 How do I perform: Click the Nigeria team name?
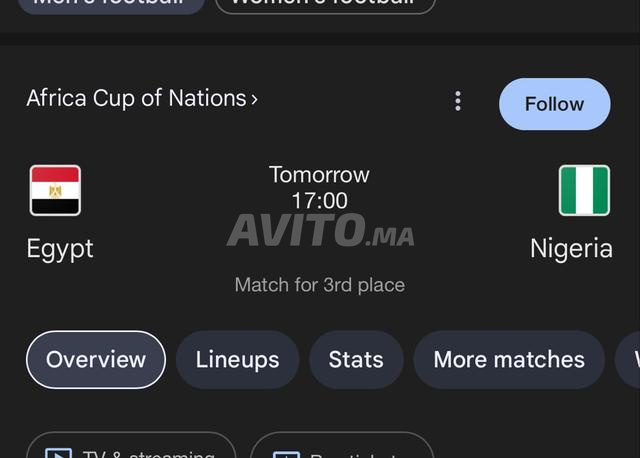(x=571, y=248)
